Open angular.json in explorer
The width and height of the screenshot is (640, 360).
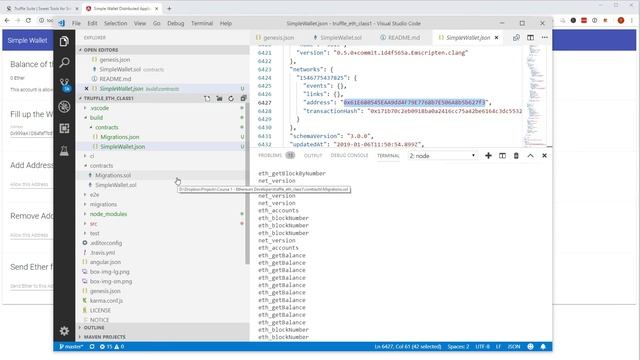[105, 262]
